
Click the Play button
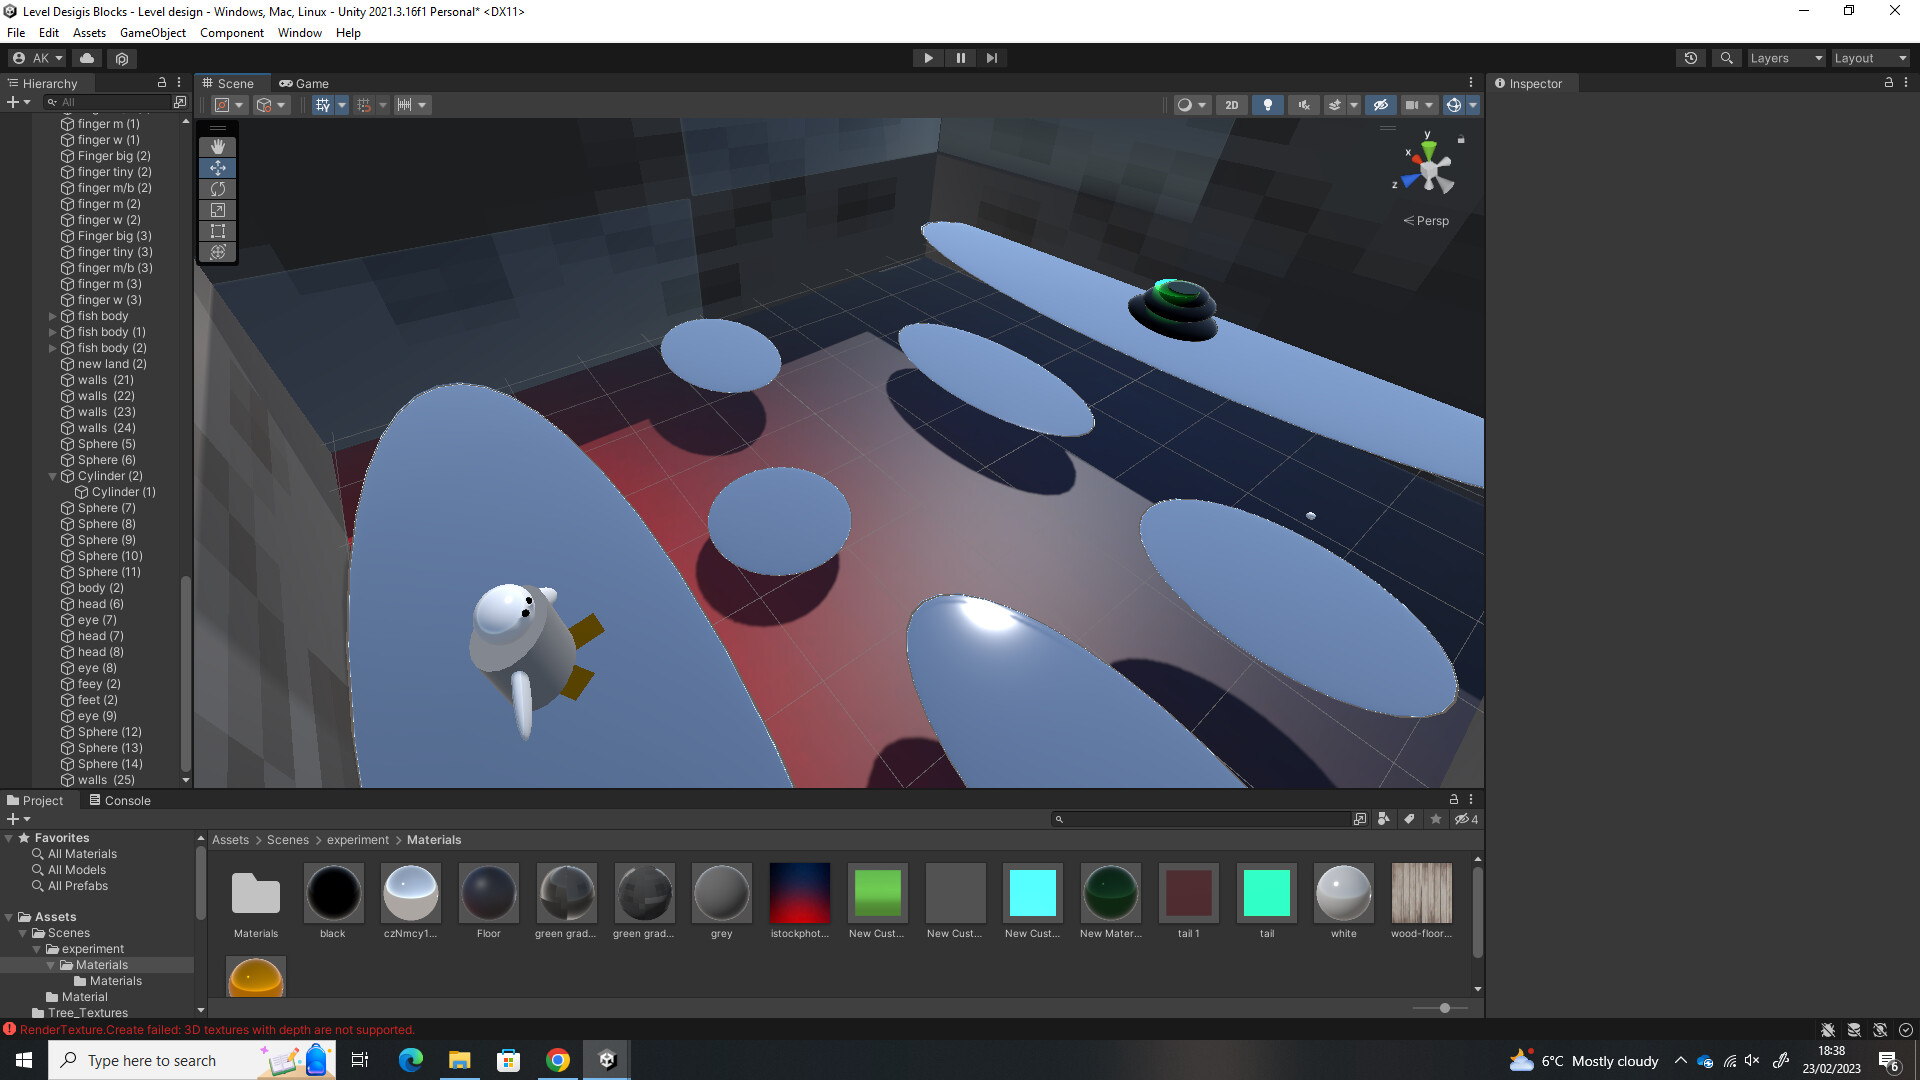(928, 58)
